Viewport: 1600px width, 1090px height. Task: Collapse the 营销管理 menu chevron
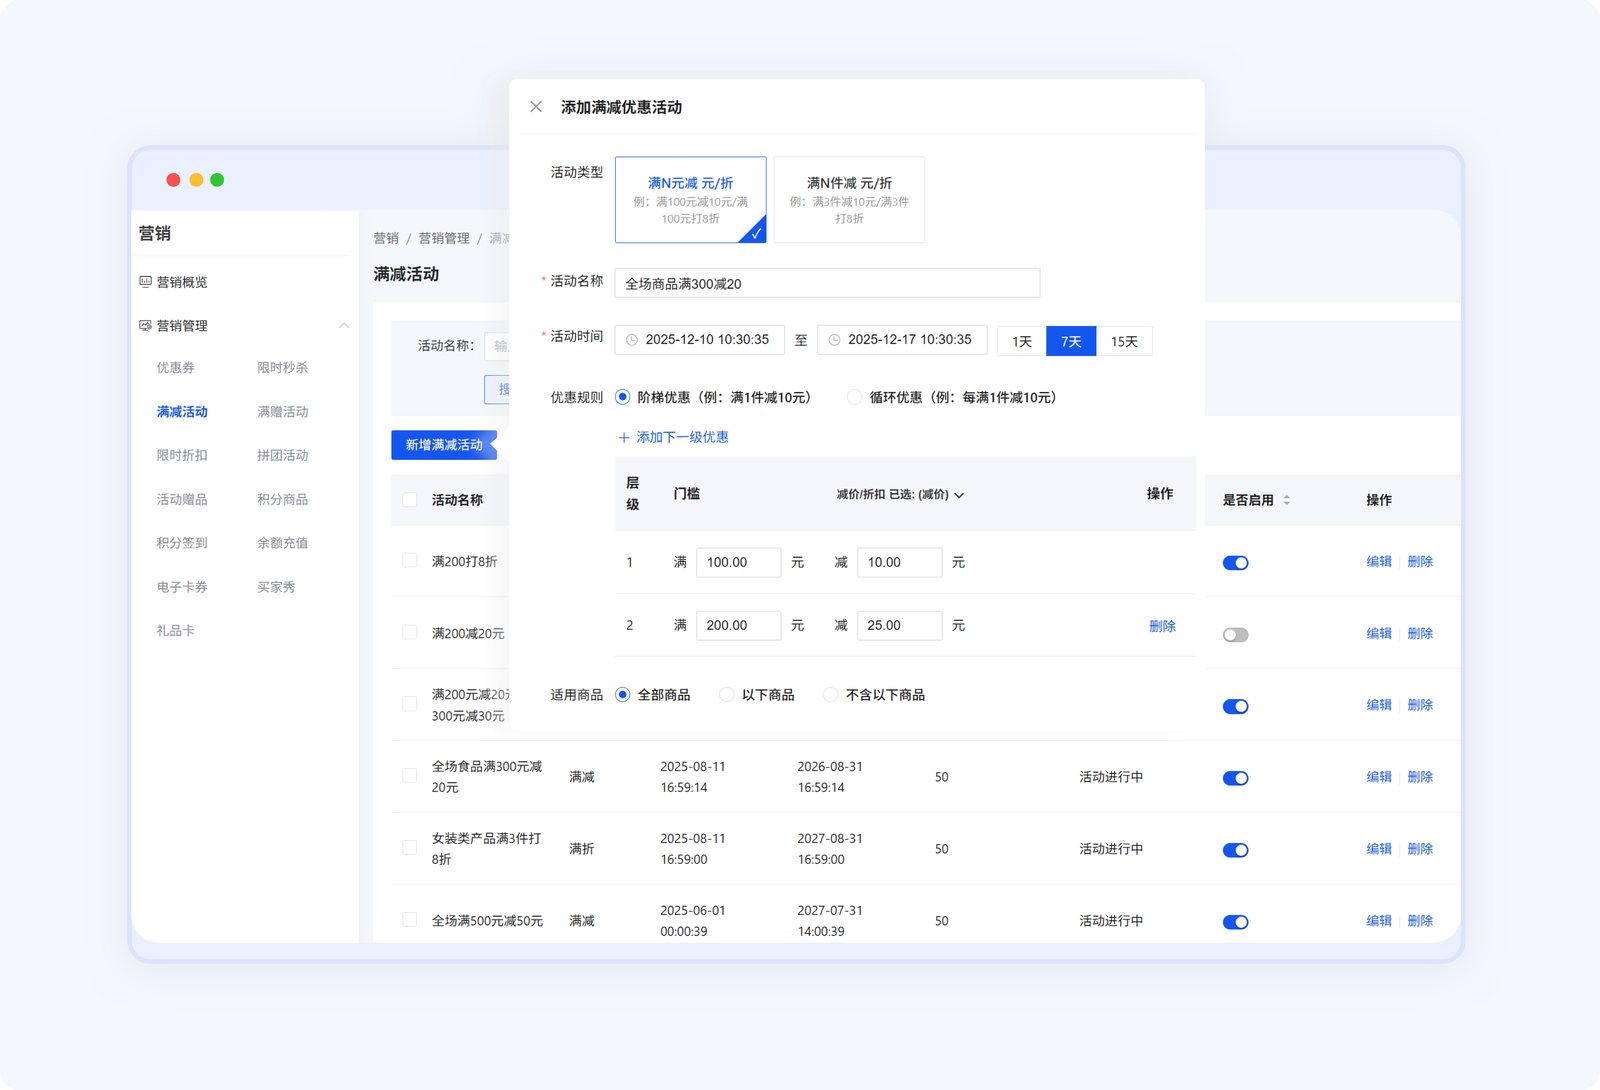[x=344, y=326]
